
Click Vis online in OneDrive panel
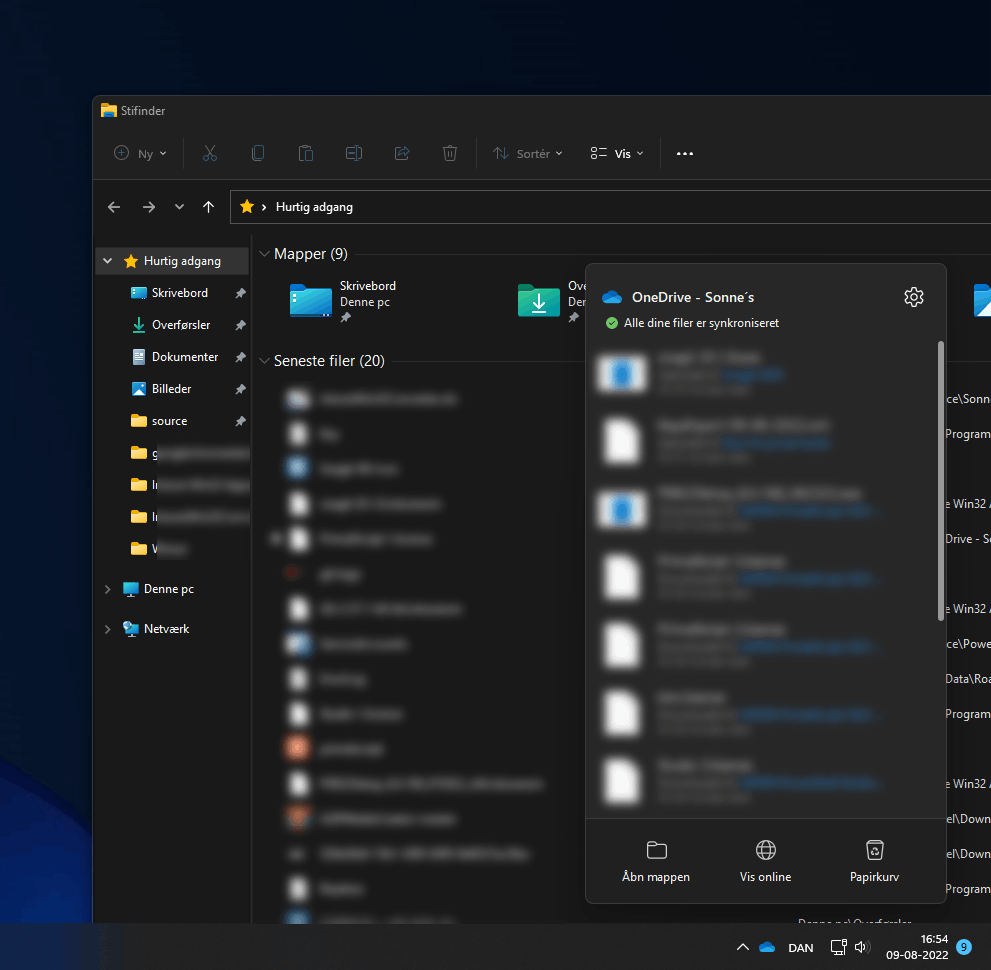[x=765, y=861]
